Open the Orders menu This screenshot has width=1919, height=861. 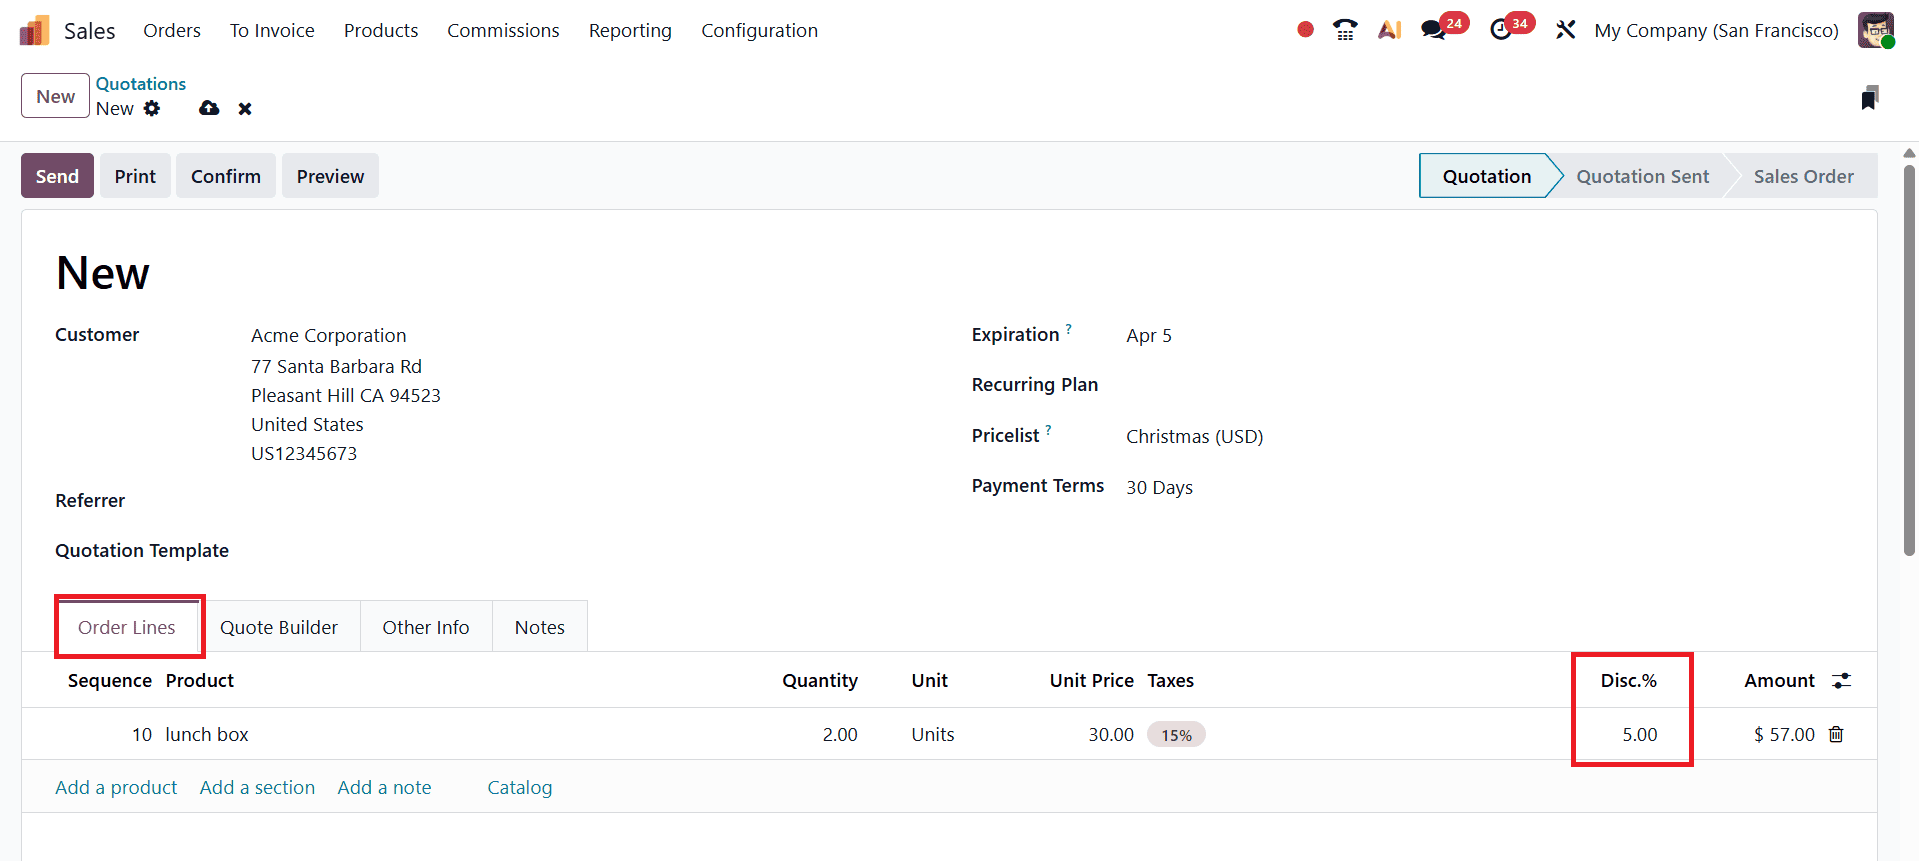point(172,30)
